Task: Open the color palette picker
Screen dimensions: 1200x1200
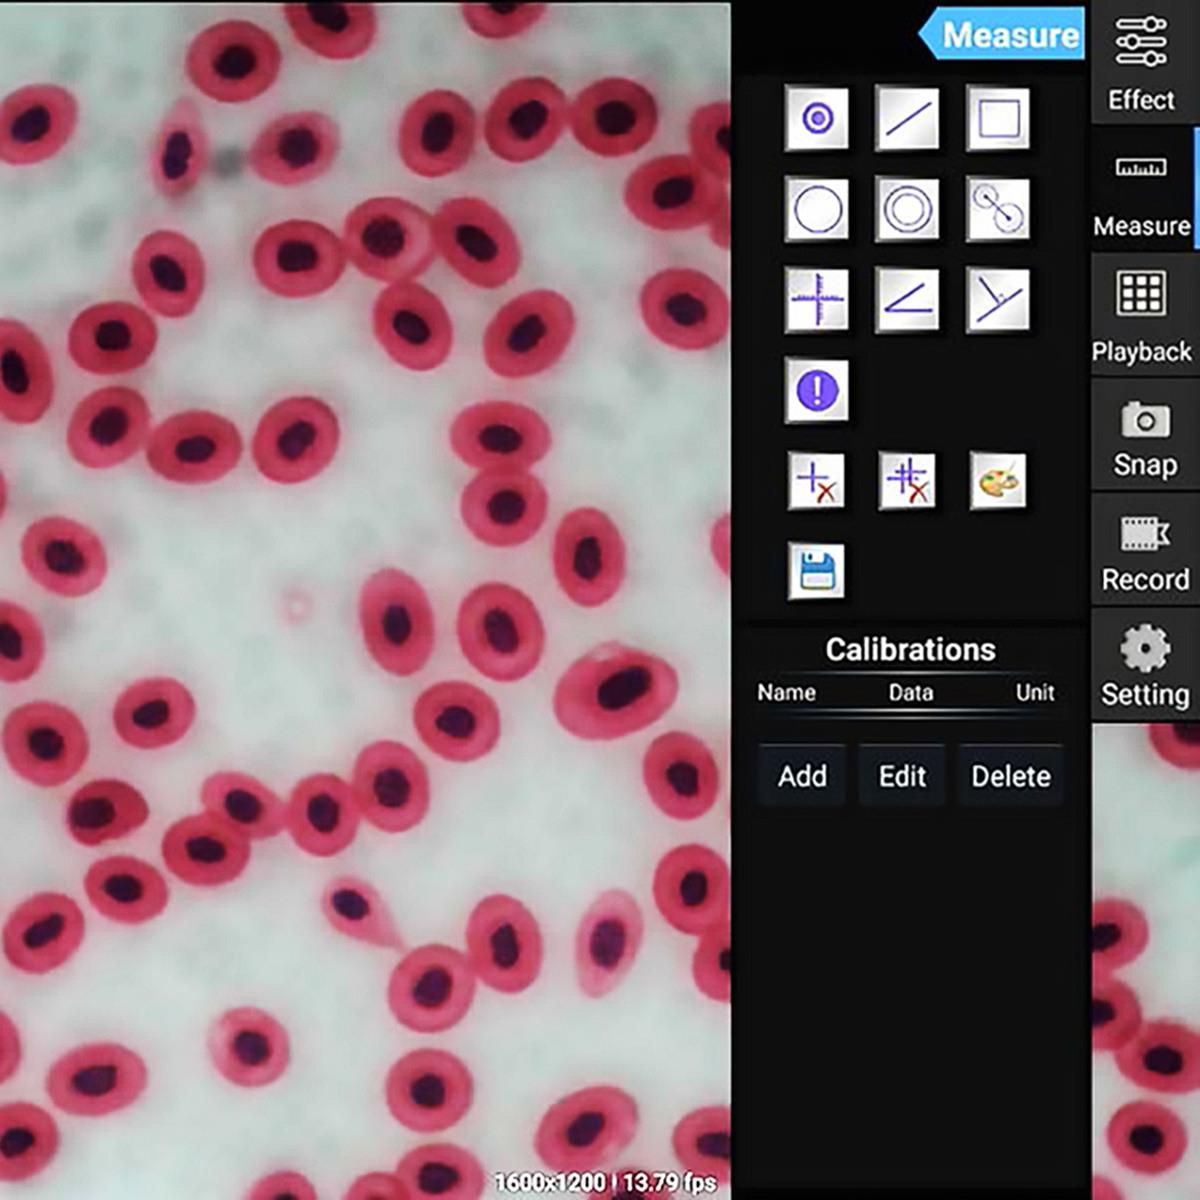Action: coord(998,481)
